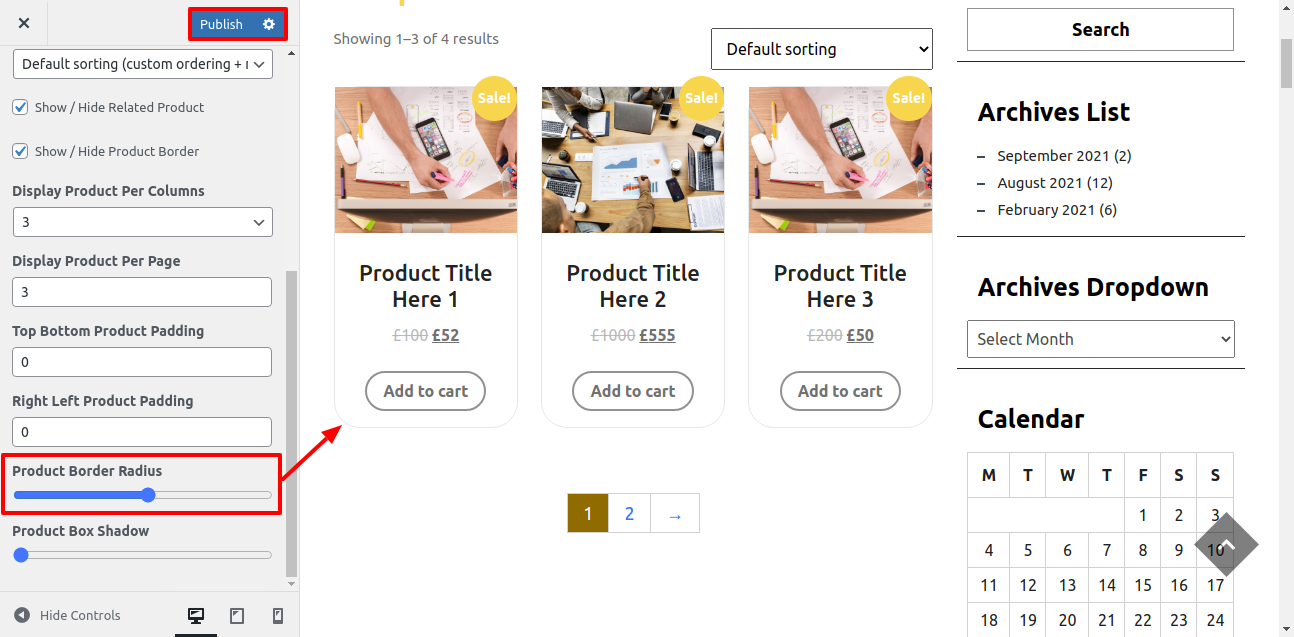The width and height of the screenshot is (1294, 637).
Task: Open publish settings gear icon
Action: 268,24
